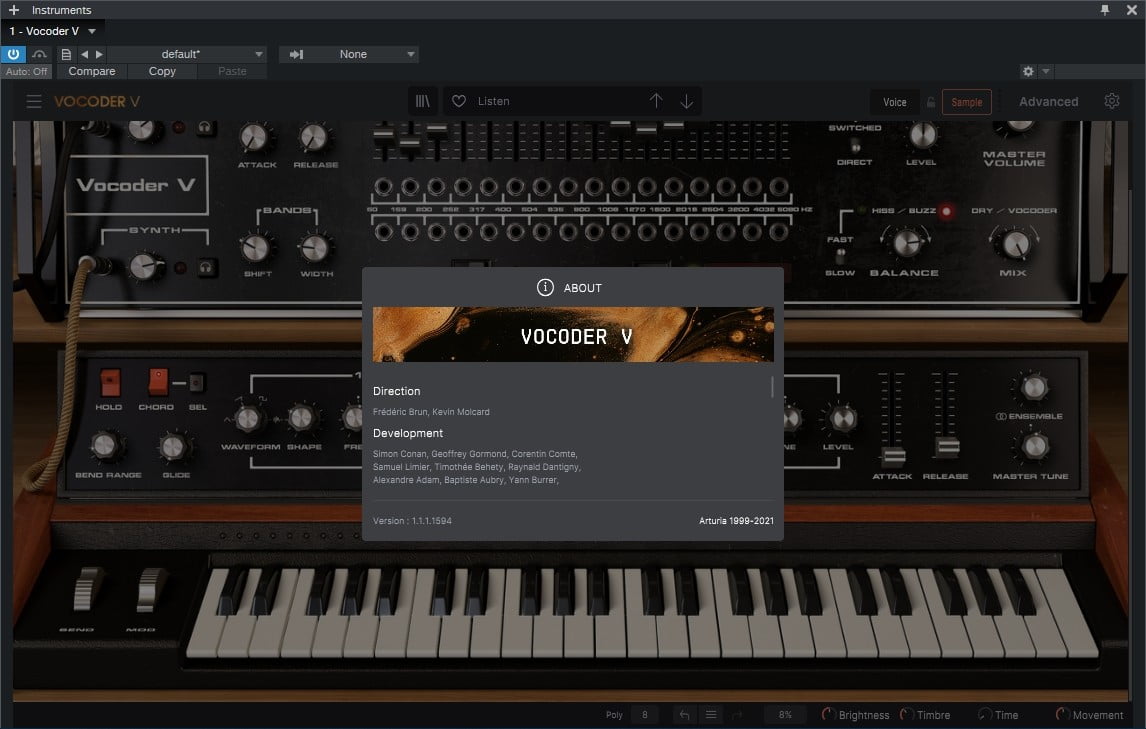Click the Version 1.1.1.1594 text
Image resolution: width=1146 pixels, height=729 pixels.
pos(412,521)
